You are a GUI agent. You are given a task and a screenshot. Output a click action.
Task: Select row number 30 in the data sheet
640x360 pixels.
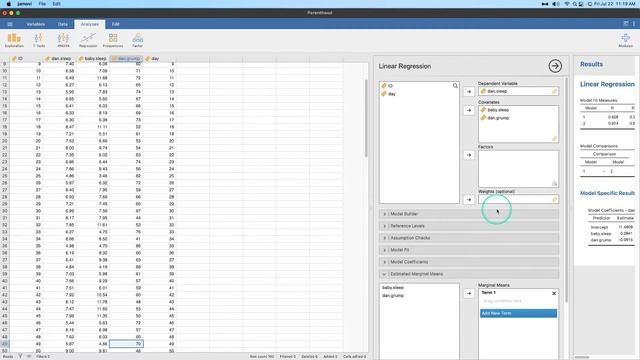[x=5, y=211]
